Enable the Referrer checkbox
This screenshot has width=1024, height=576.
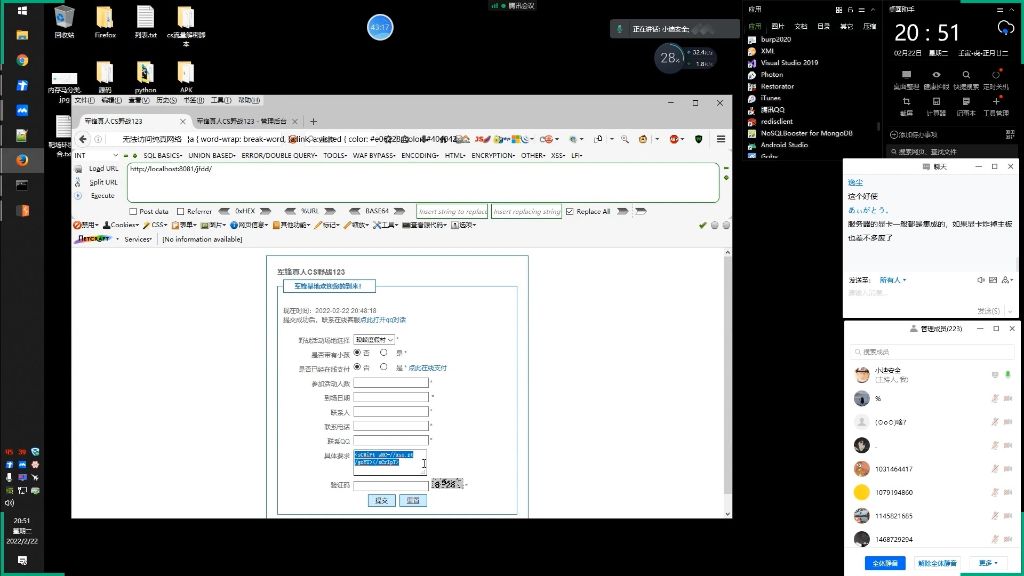pyautogui.click(x=180, y=212)
